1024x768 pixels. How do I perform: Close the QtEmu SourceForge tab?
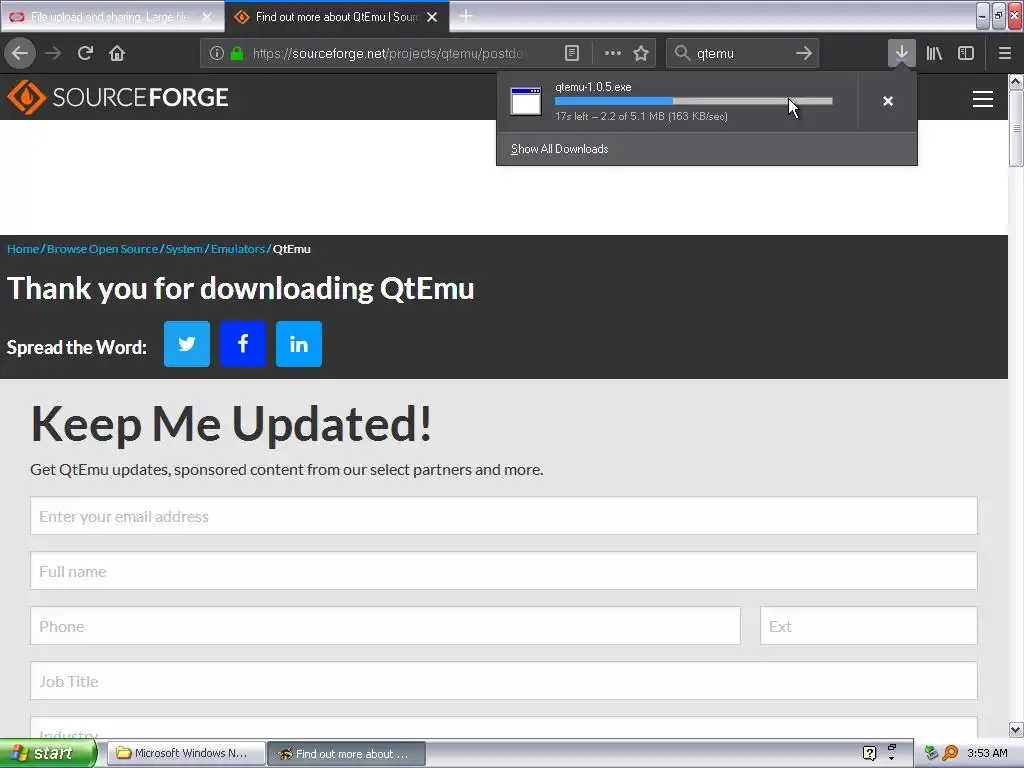pyautogui.click(x=432, y=17)
